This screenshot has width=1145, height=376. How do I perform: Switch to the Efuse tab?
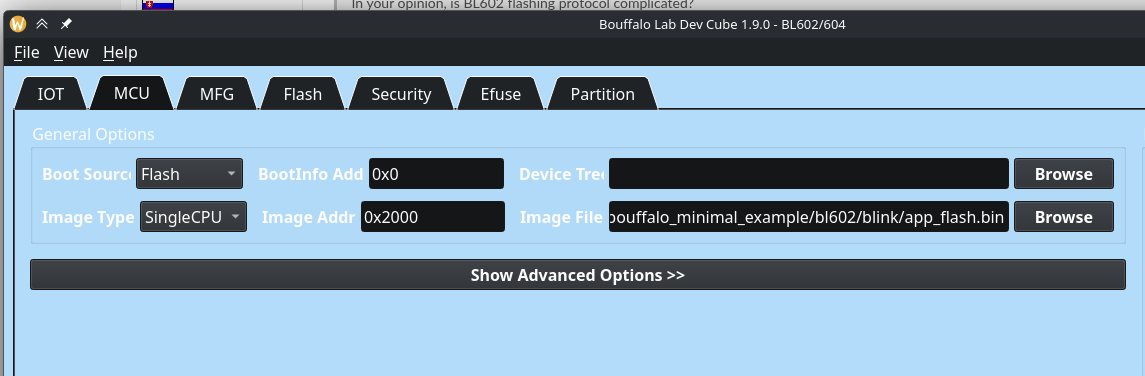[500, 94]
